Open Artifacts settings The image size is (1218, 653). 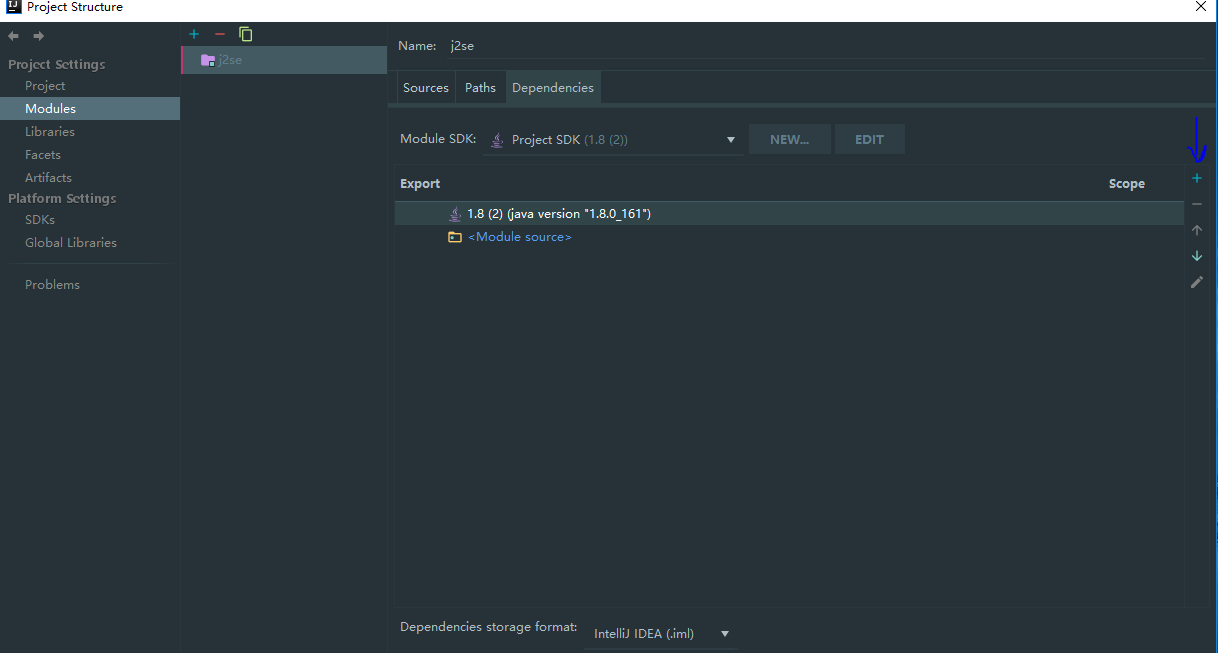click(48, 178)
